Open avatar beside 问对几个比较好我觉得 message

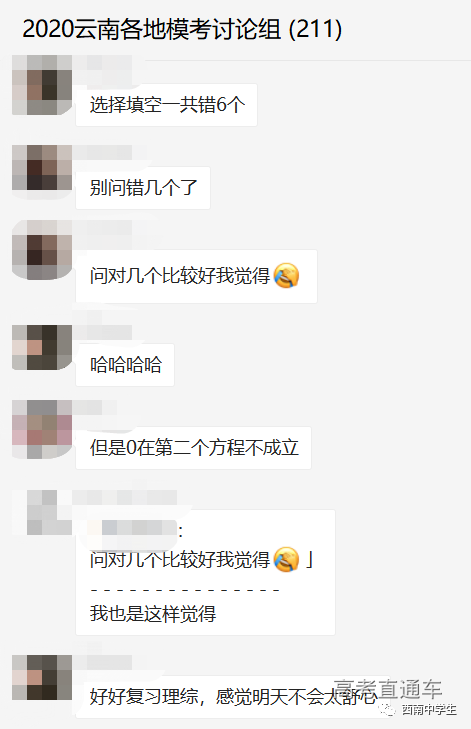(x=42, y=250)
